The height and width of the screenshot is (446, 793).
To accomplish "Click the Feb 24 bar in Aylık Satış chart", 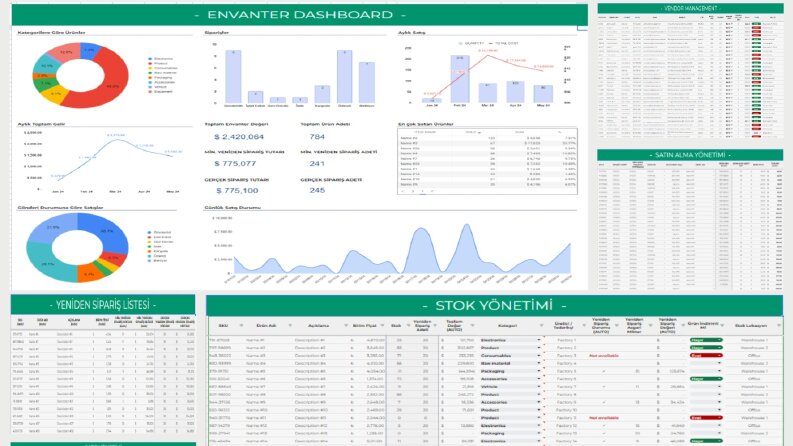I will (x=459, y=79).
